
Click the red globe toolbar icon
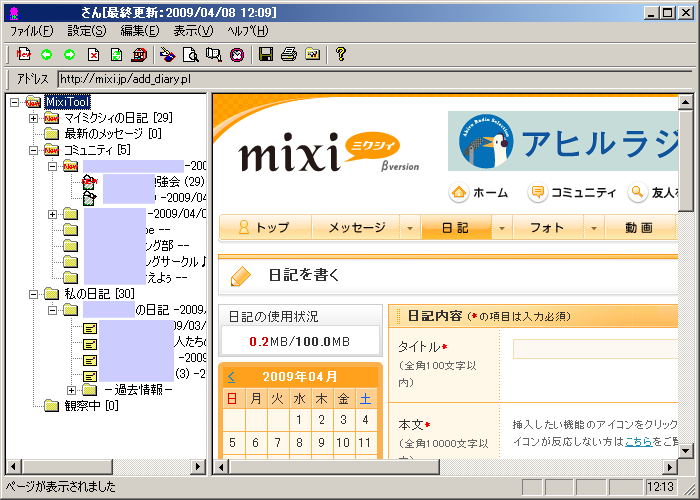139,54
